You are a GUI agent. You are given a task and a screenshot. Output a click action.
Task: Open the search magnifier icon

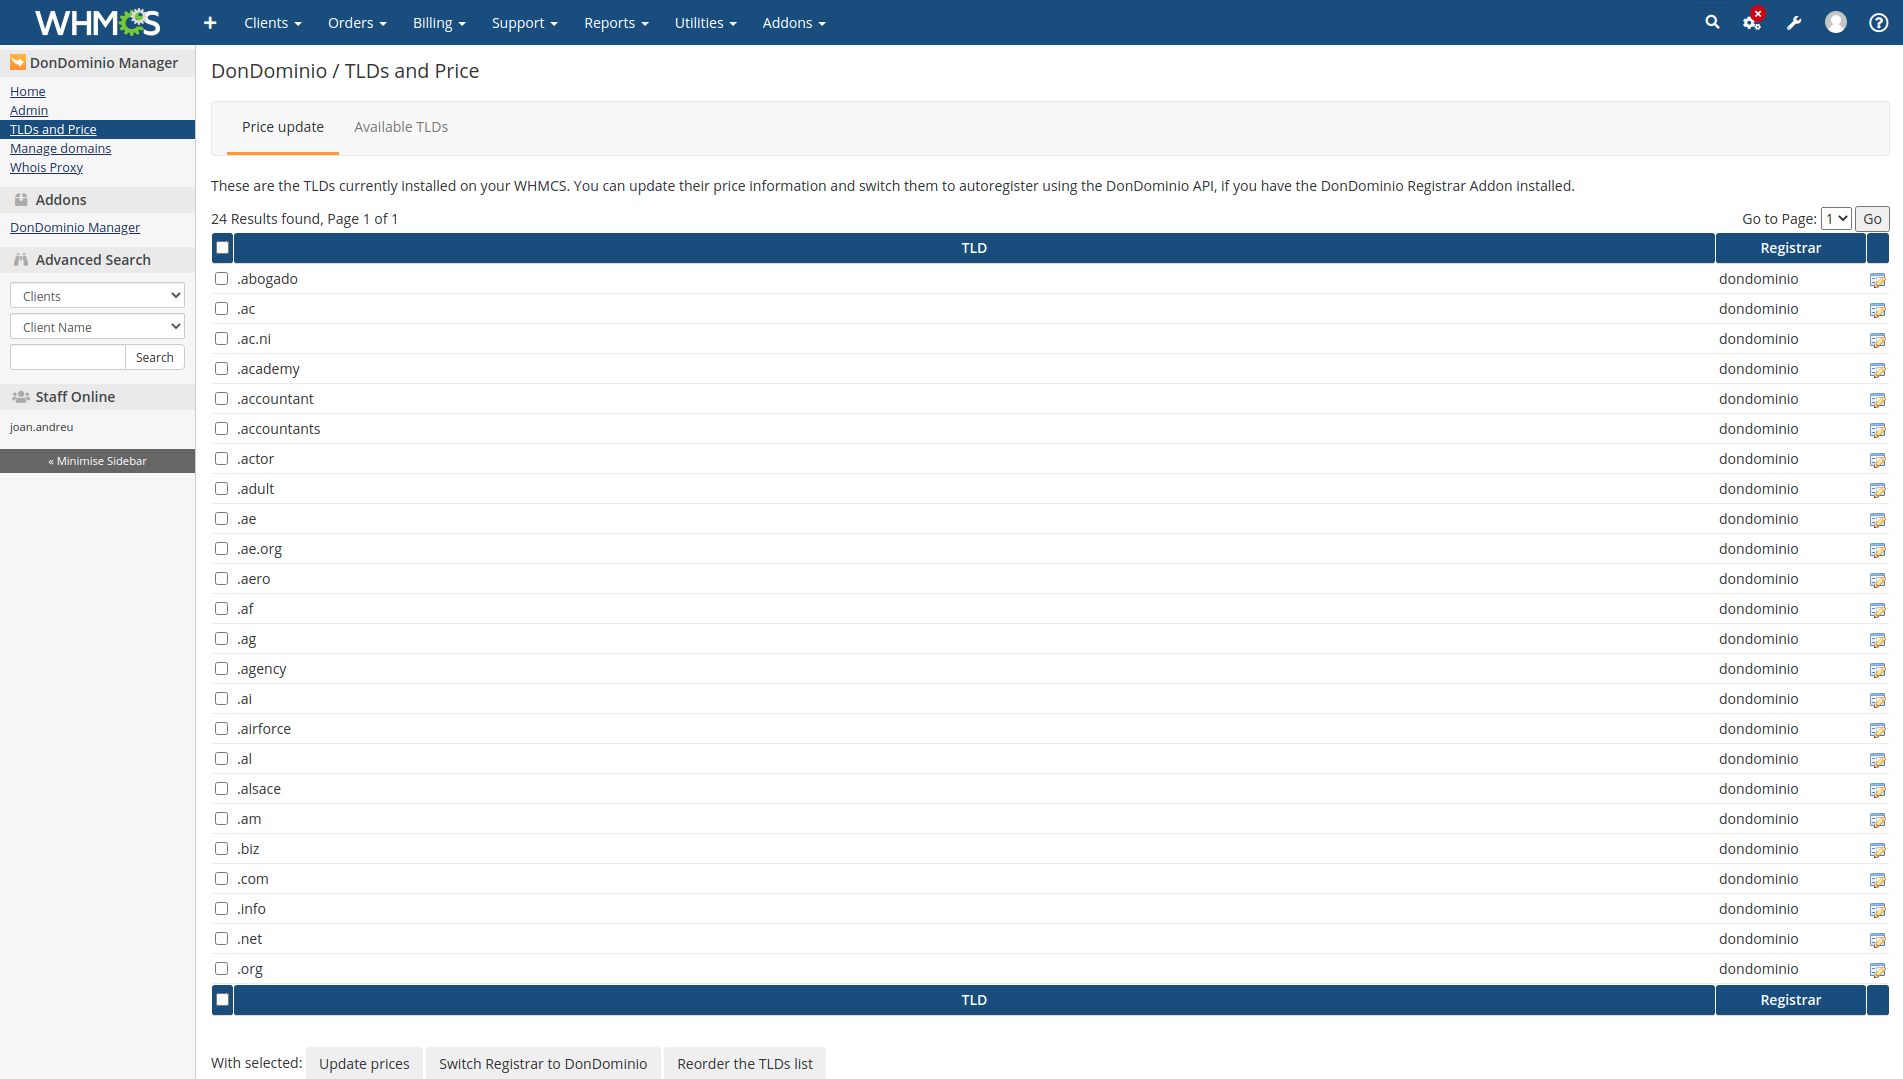click(1712, 22)
